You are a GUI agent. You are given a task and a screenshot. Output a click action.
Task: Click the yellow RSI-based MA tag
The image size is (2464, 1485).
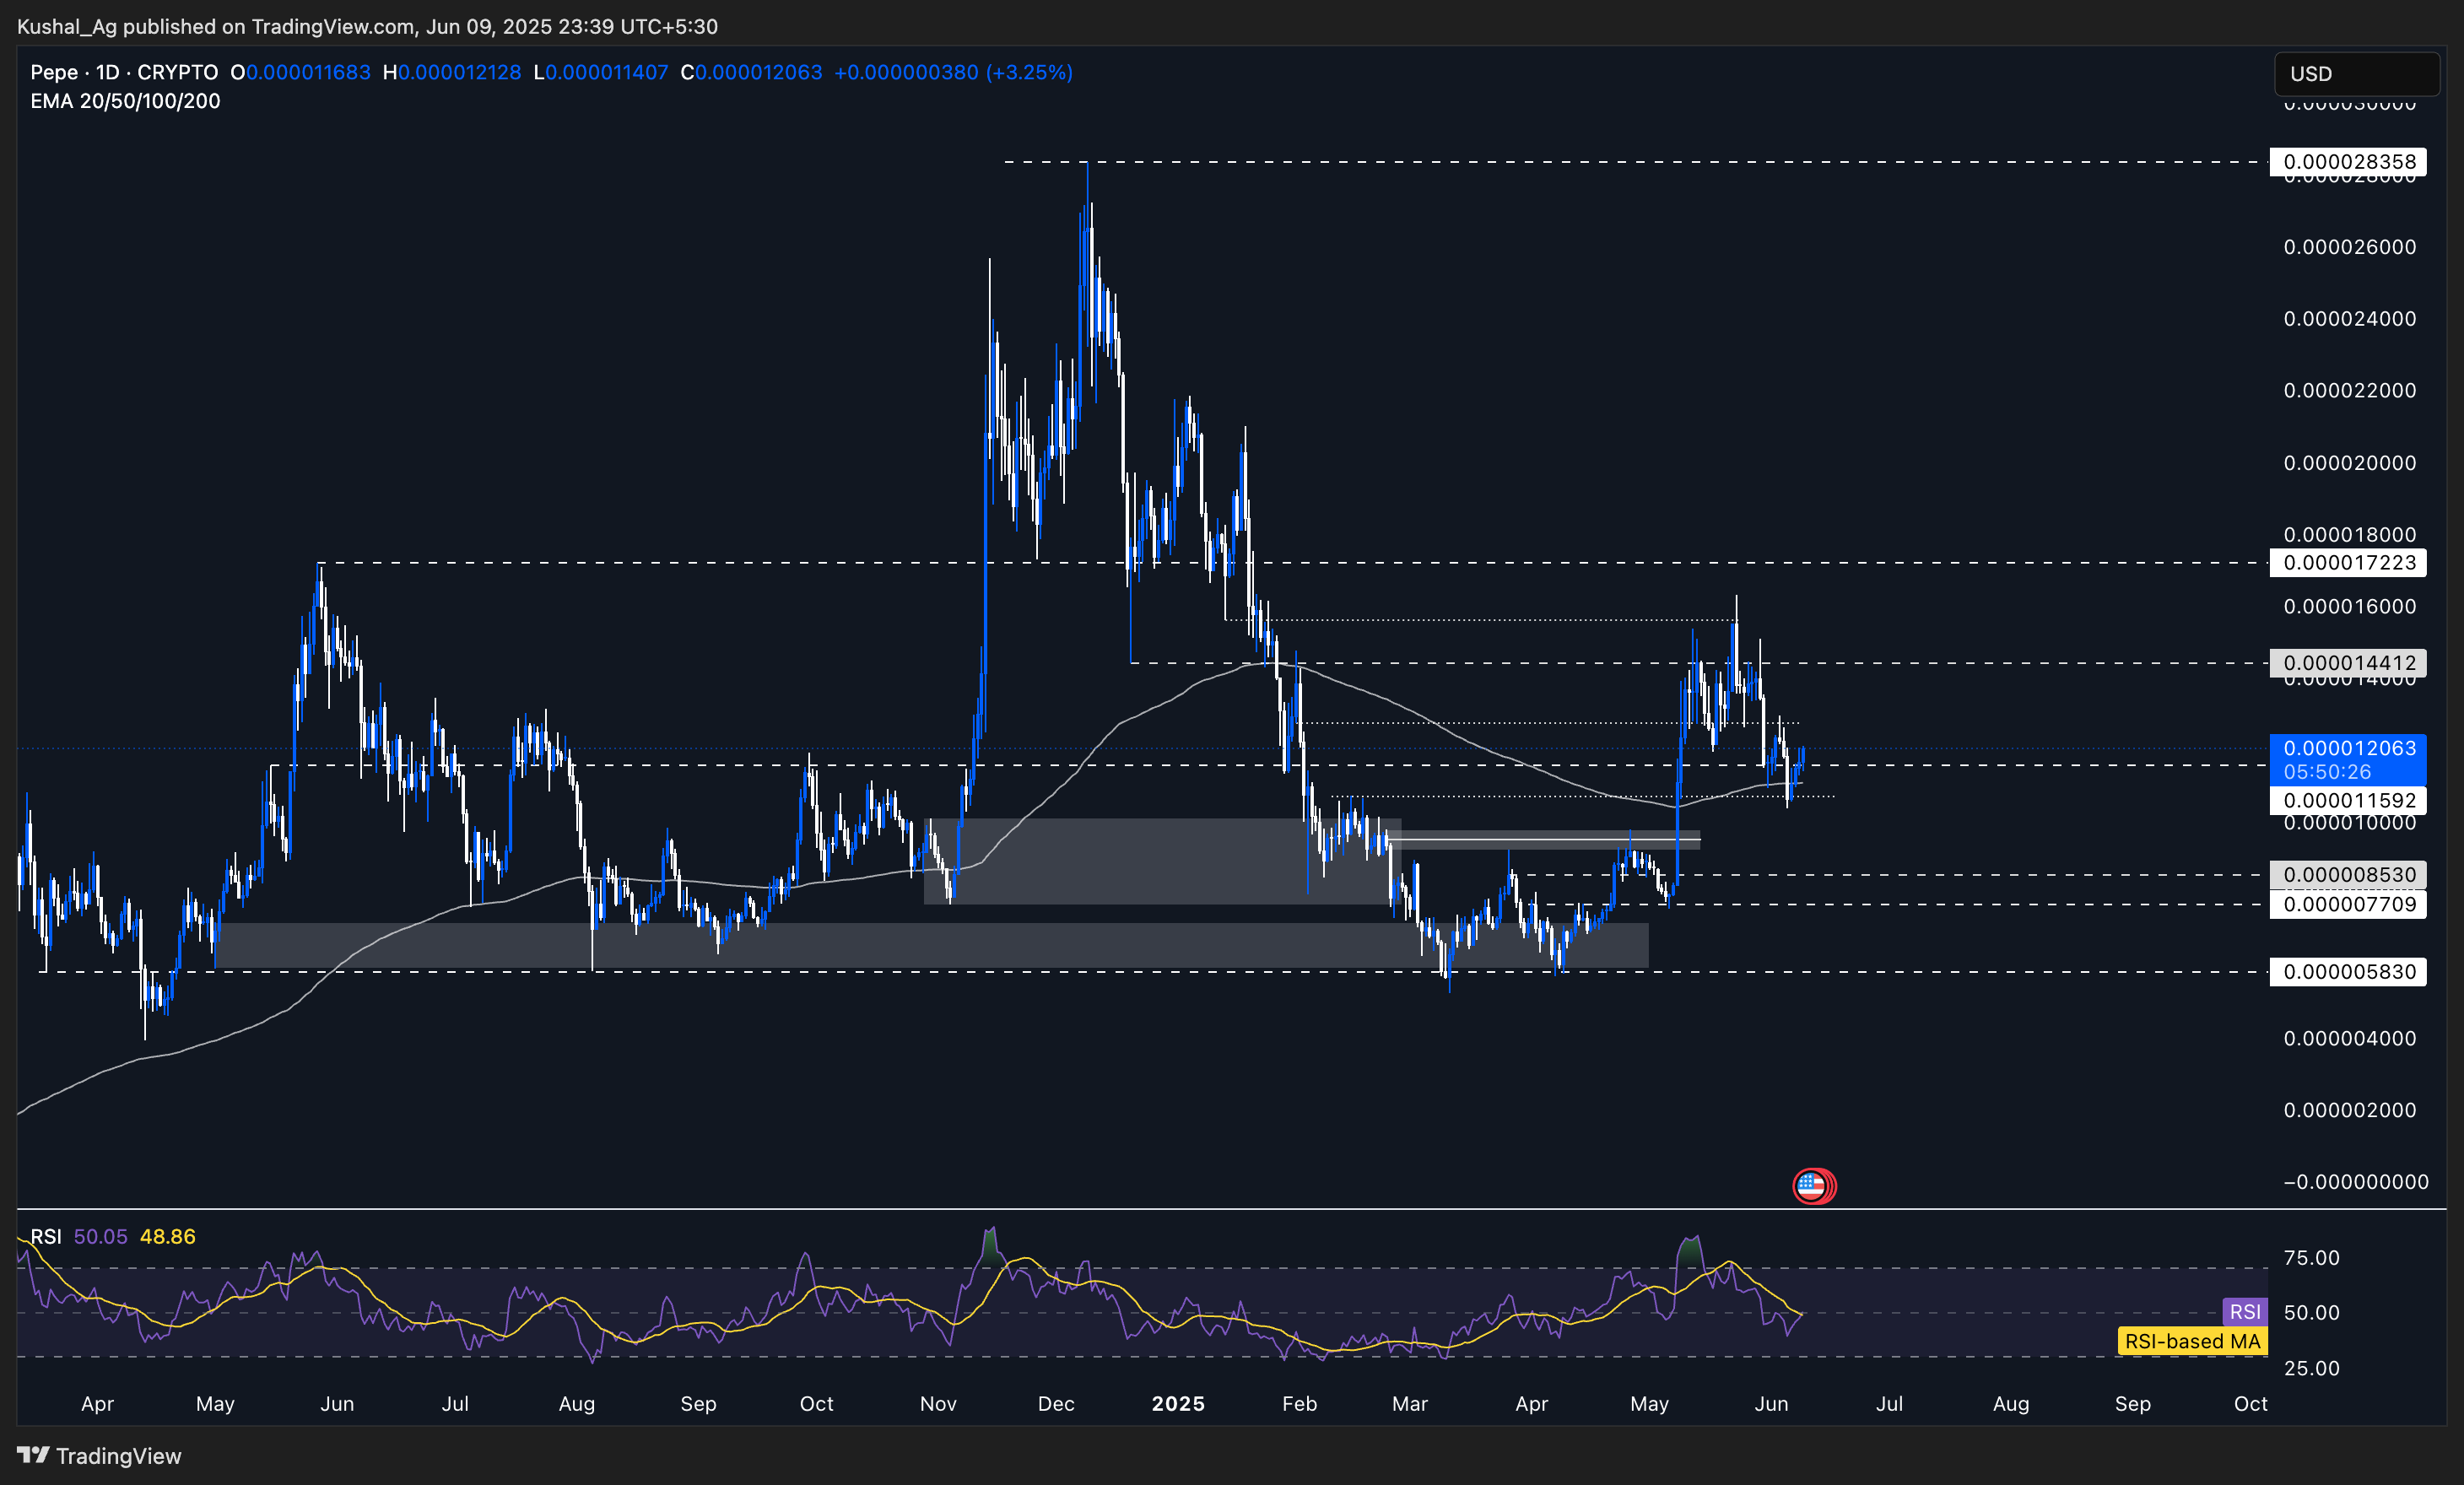[x=2192, y=1341]
